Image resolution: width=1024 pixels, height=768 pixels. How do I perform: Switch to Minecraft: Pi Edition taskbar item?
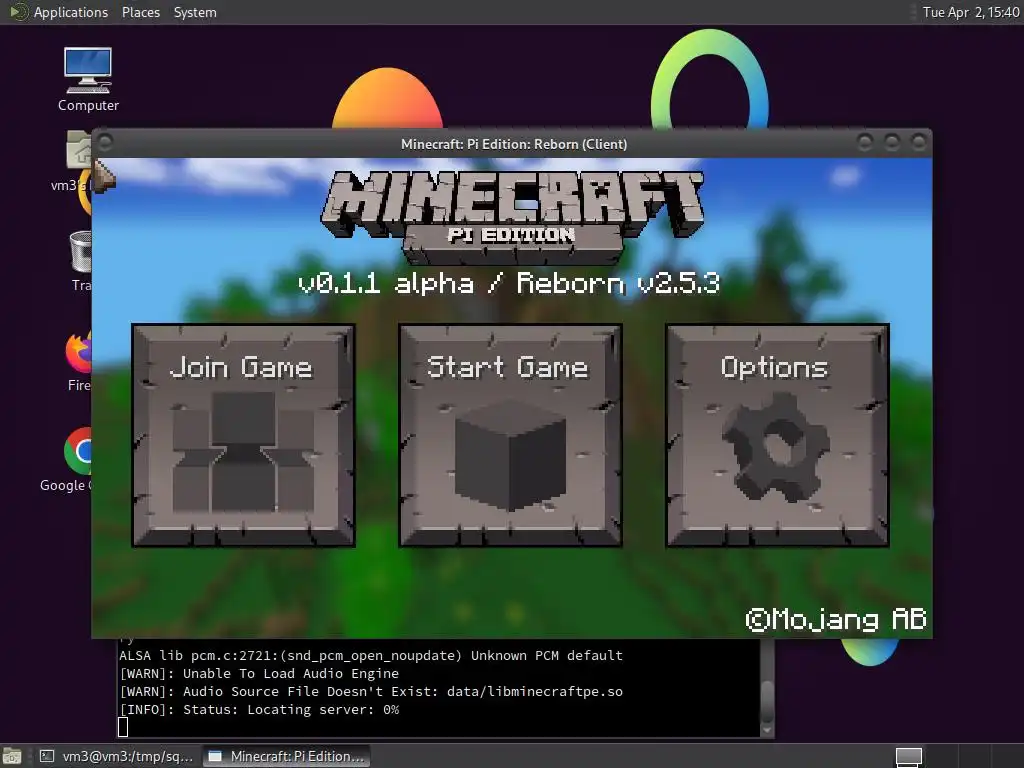(x=286, y=756)
